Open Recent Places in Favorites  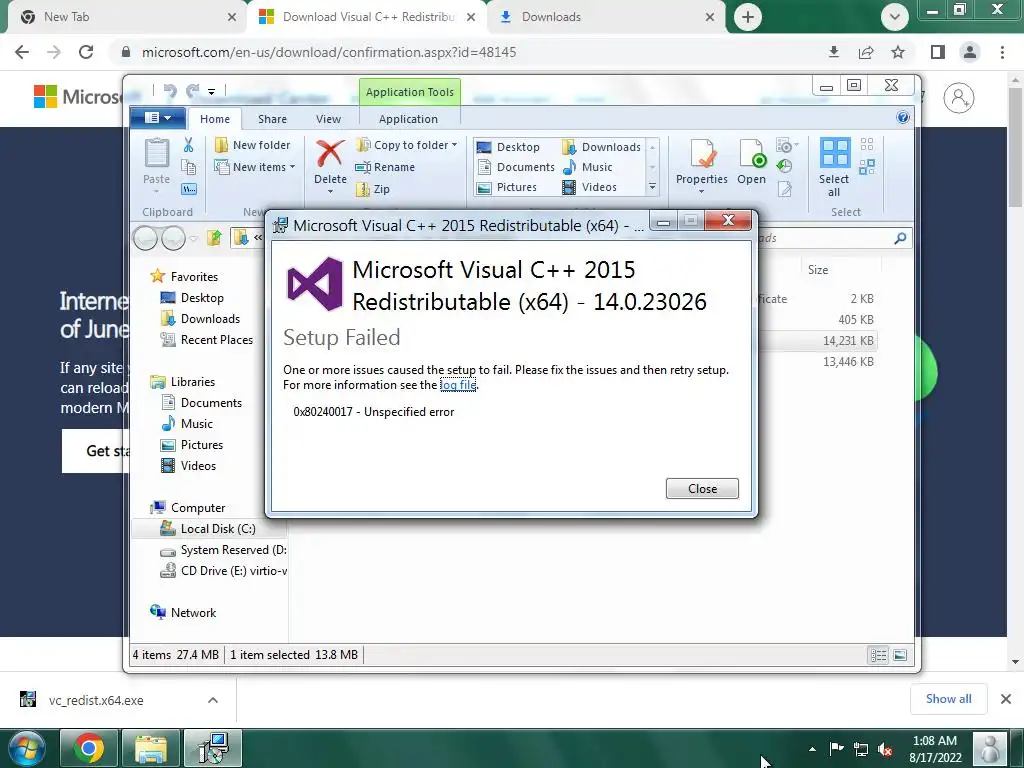pos(206,340)
